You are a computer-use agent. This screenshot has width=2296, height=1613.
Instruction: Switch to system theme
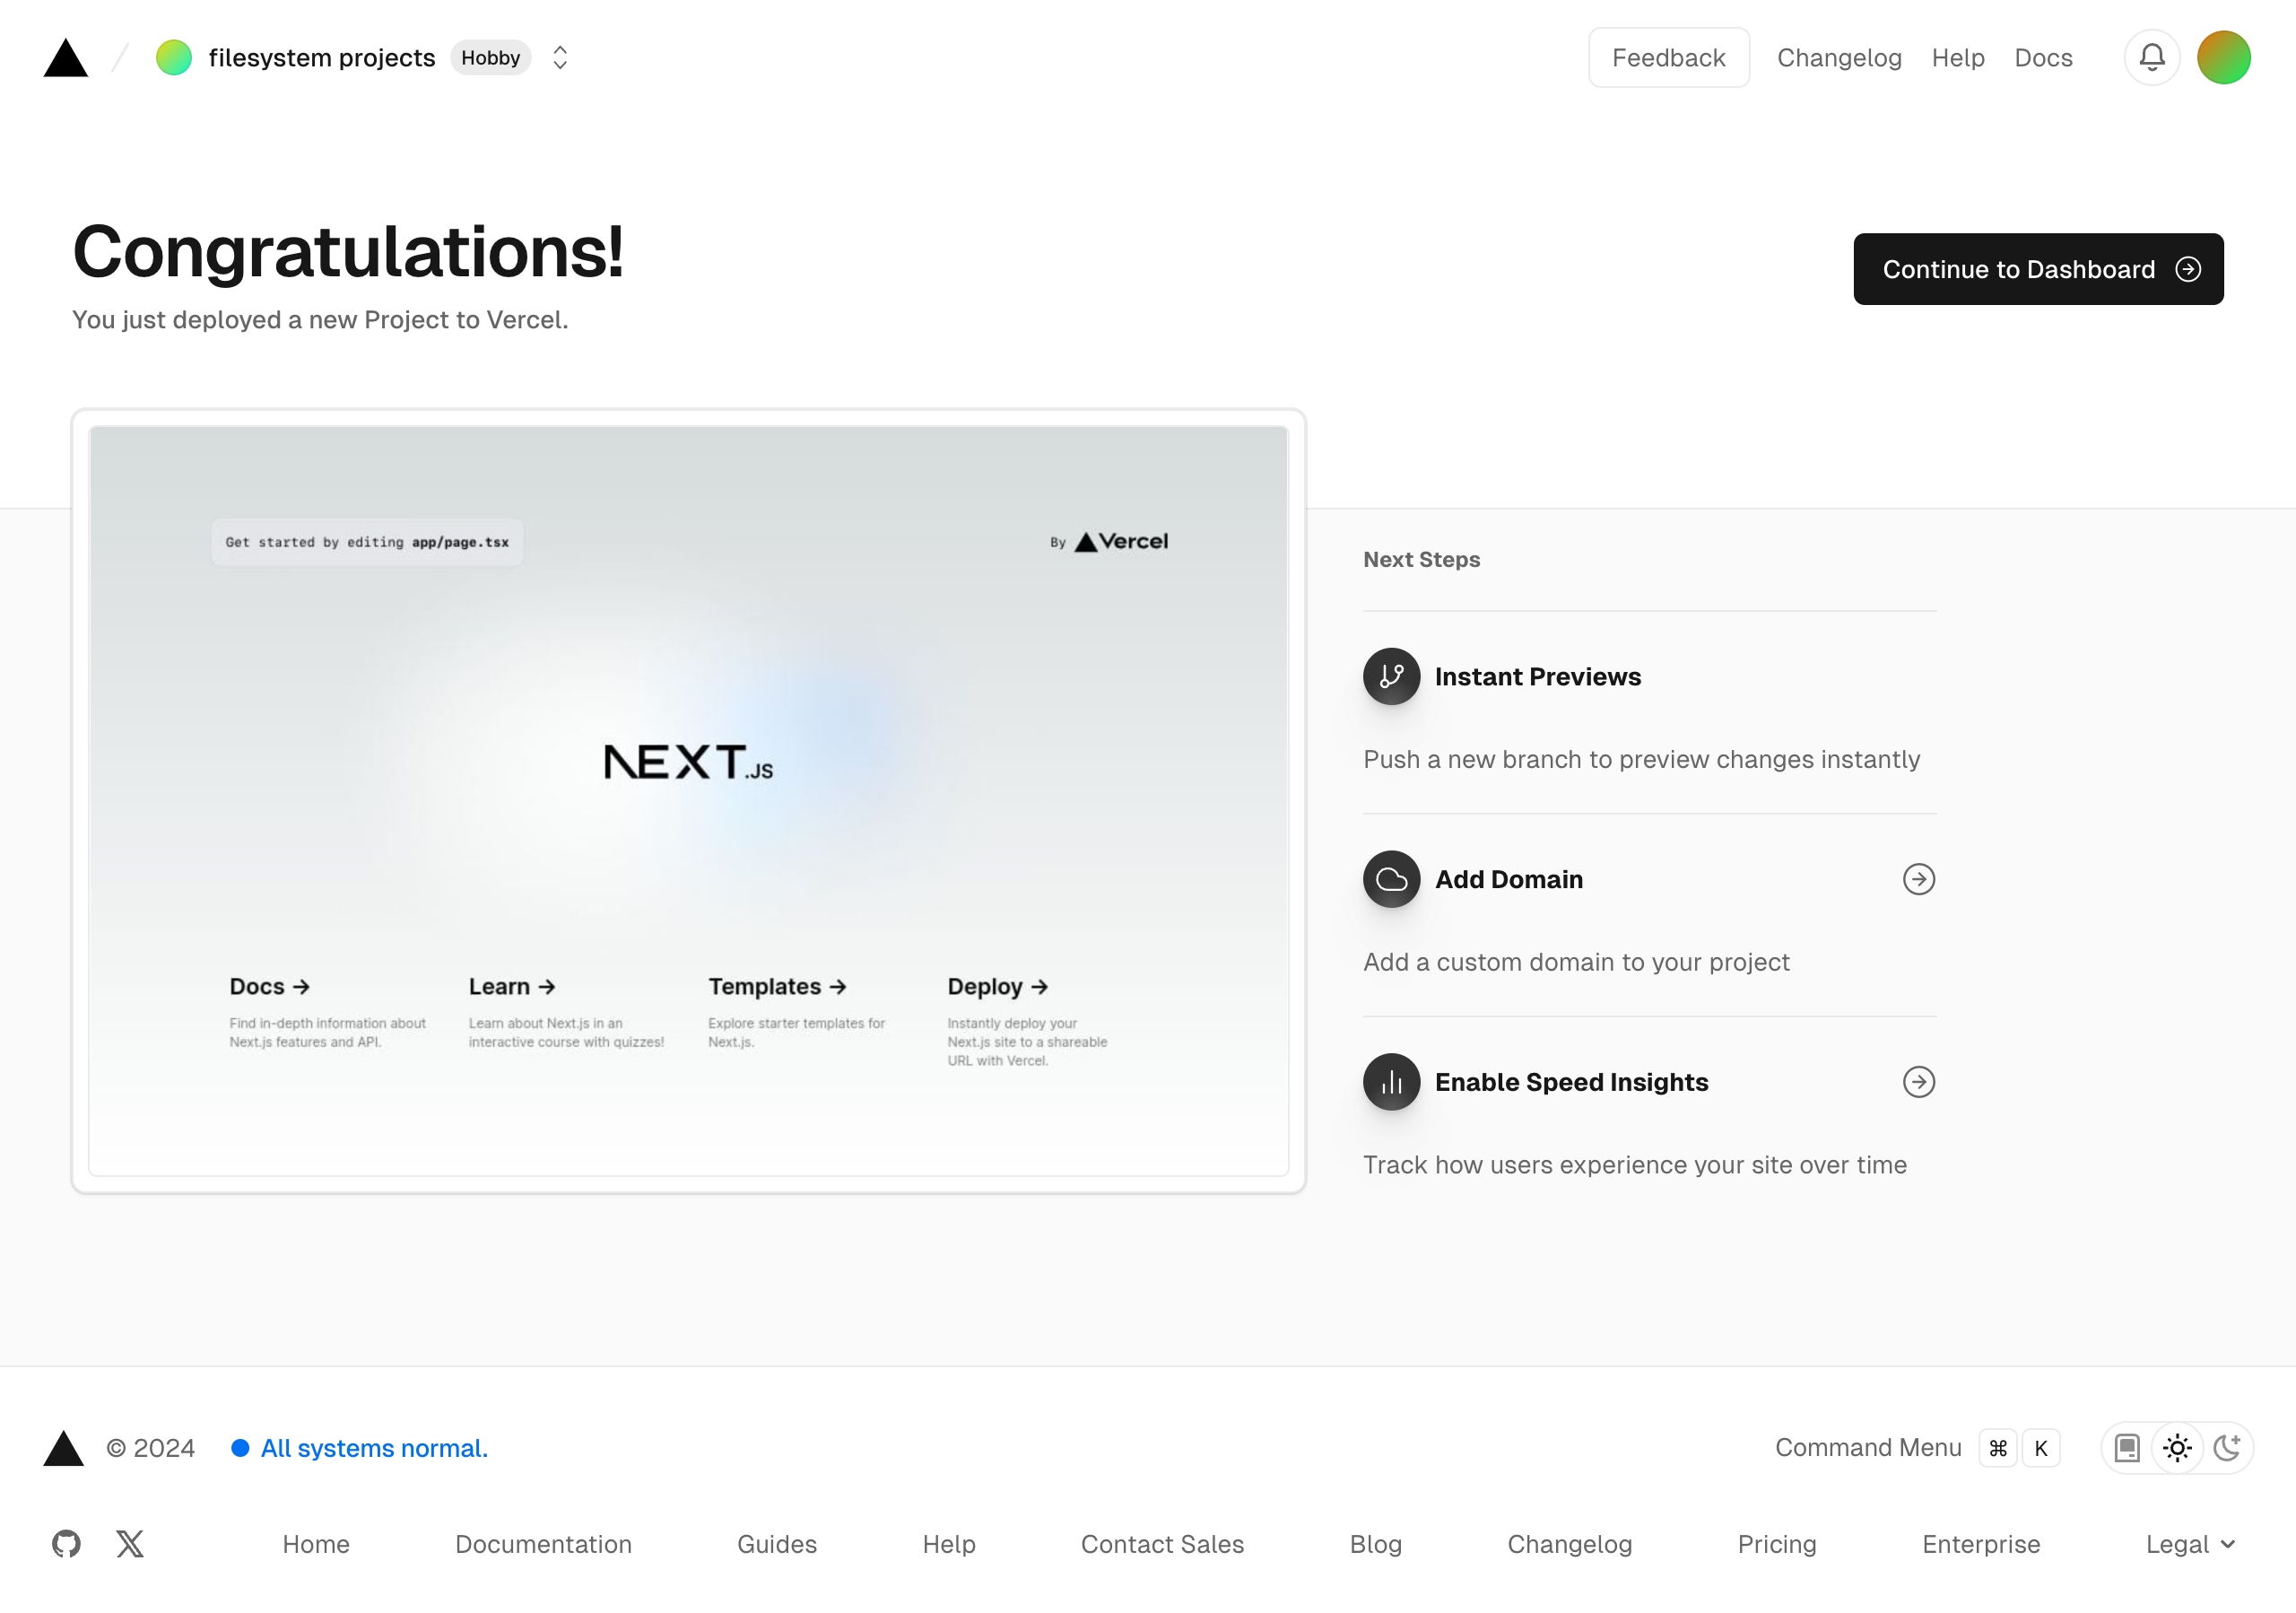point(2127,1448)
